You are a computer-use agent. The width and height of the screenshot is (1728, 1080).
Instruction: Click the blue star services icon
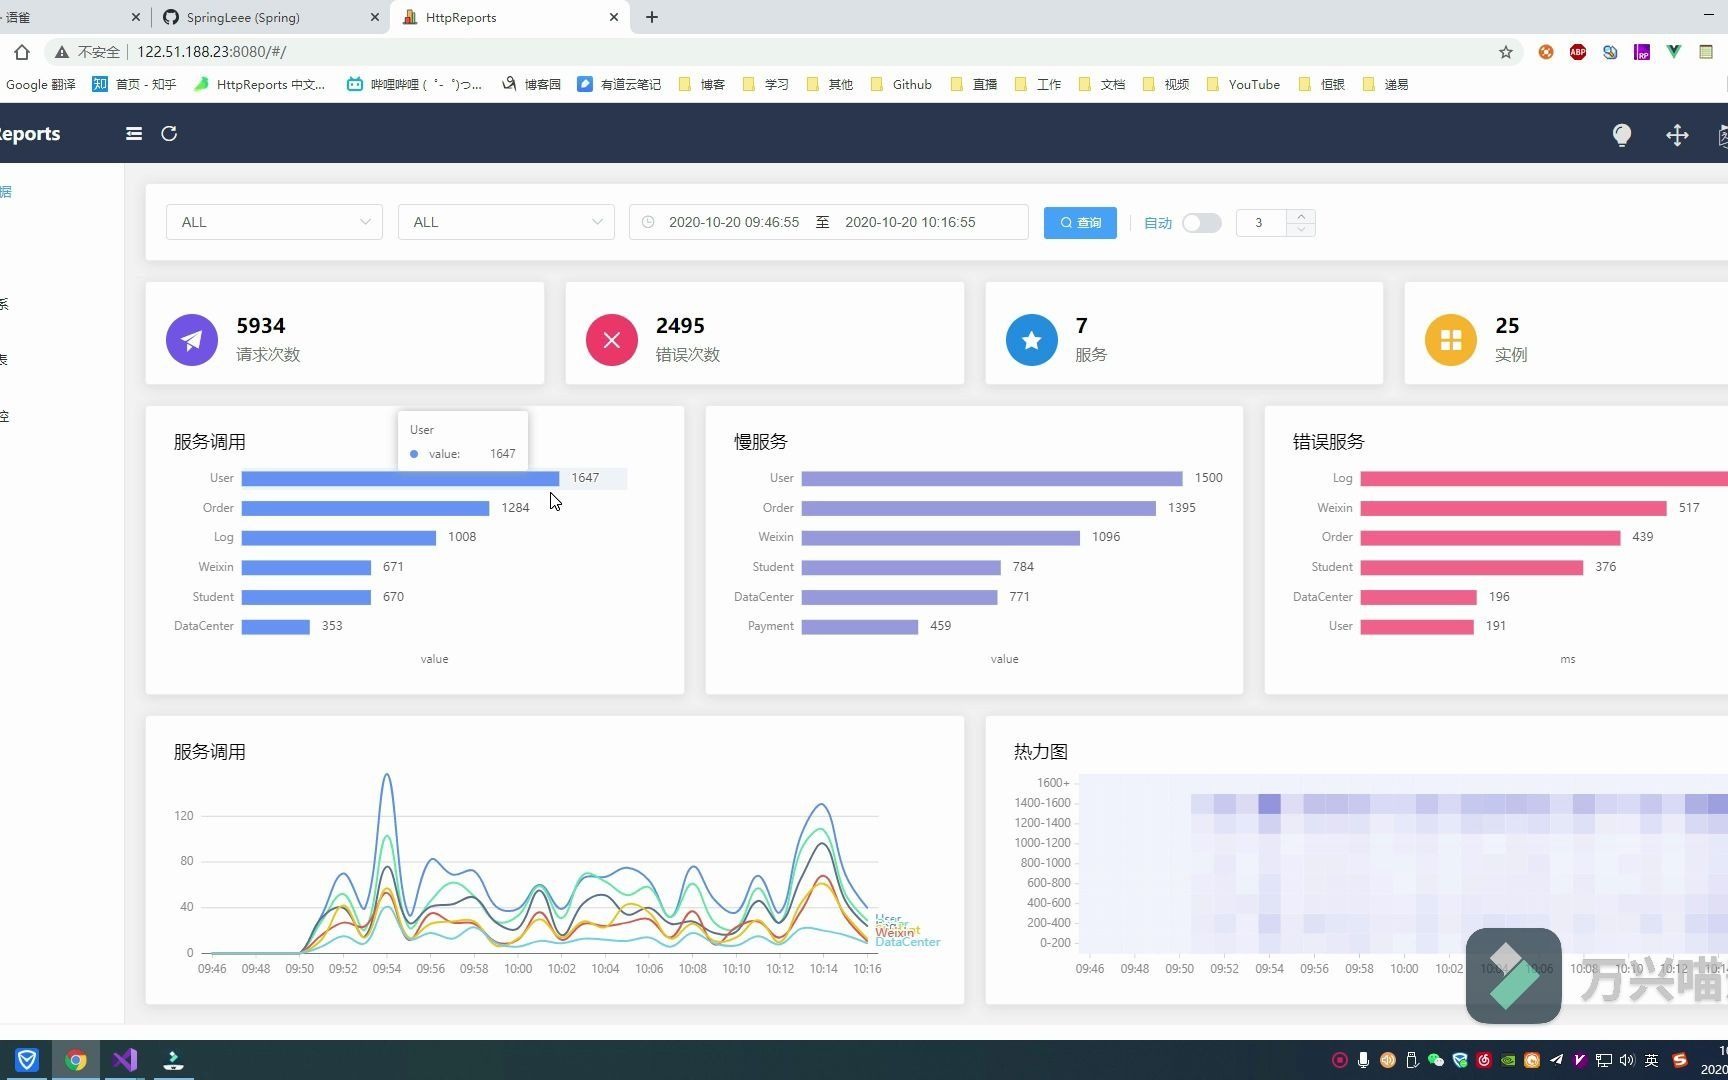pyautogui.click(x=1032, y=340)
